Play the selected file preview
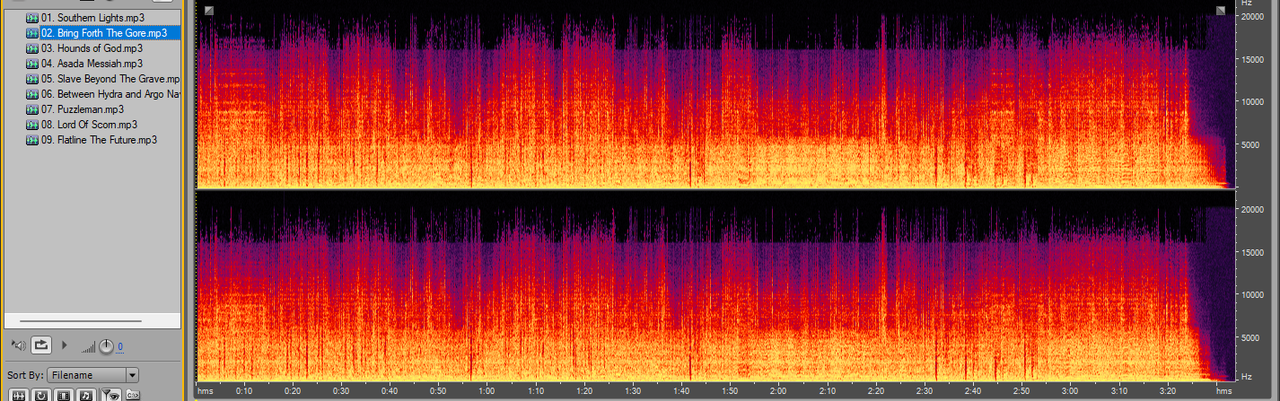 pos(65,345)
